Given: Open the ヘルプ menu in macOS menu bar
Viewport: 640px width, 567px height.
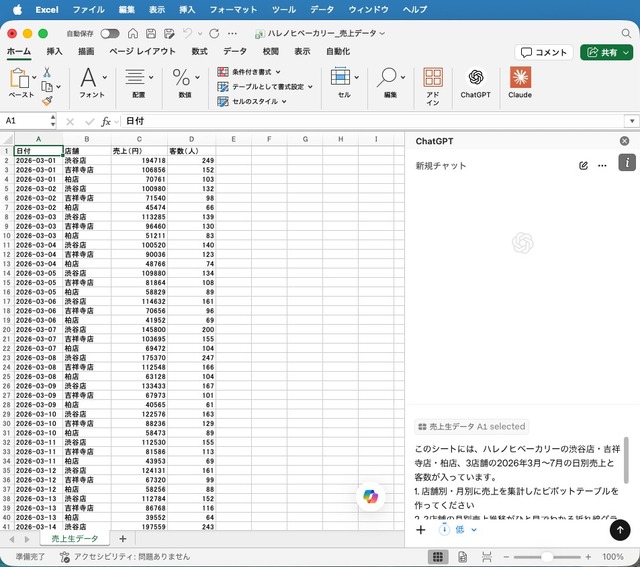Looking at the screenshot, I should point(415,9).
